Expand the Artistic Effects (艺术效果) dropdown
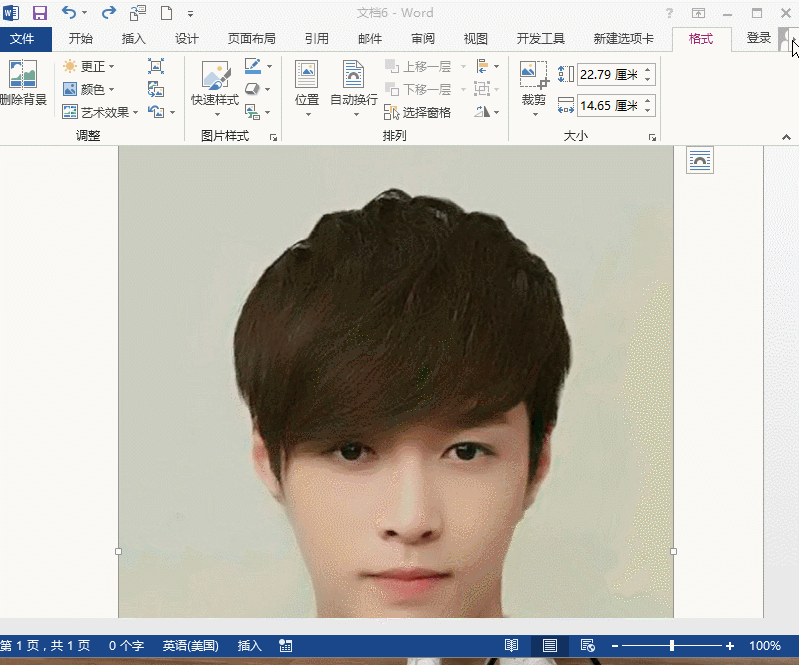Viewport: 799px width, 665px height. [x=100, y=113]
